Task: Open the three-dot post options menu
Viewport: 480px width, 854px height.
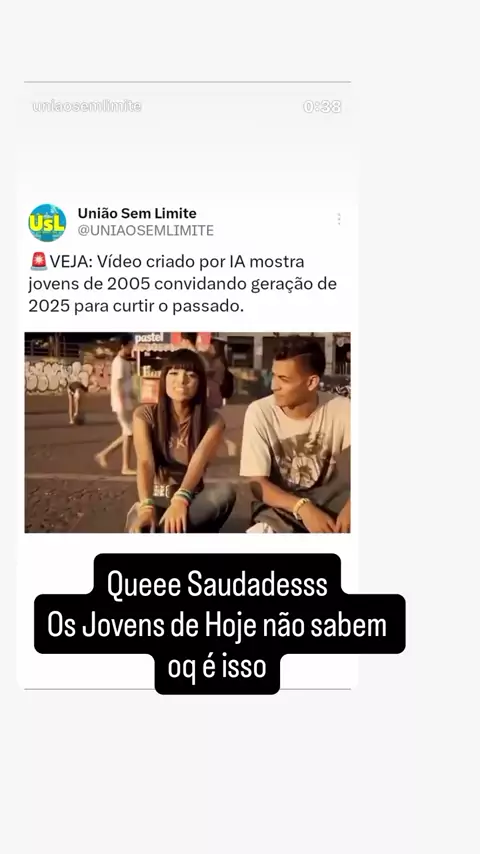Action: 339,219
